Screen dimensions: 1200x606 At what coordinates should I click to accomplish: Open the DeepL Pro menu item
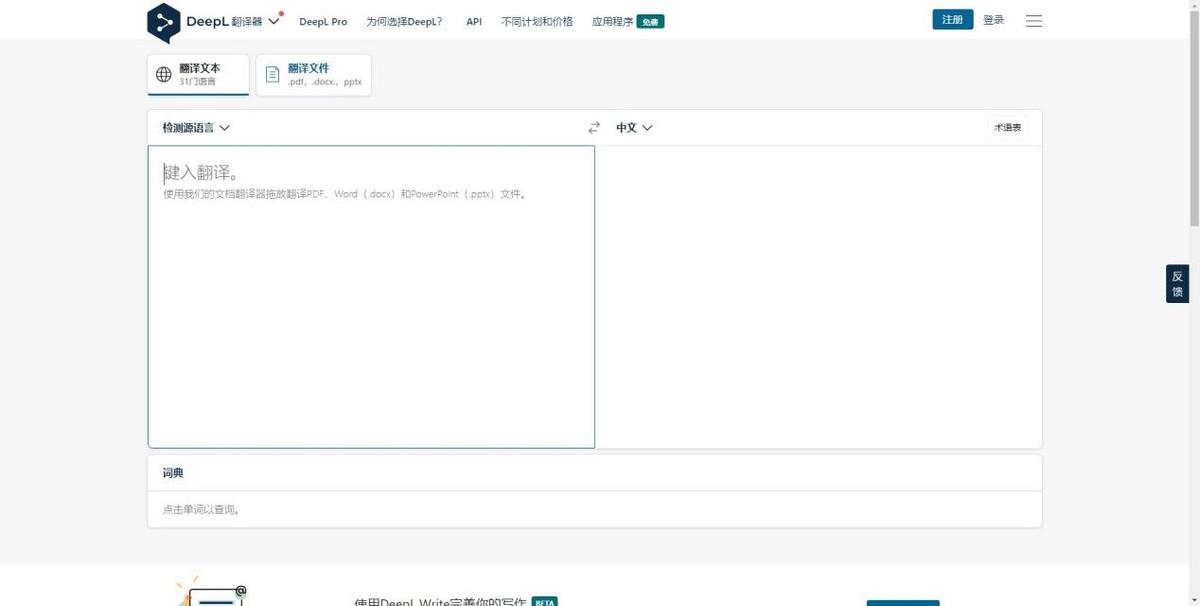pos(323,21)
